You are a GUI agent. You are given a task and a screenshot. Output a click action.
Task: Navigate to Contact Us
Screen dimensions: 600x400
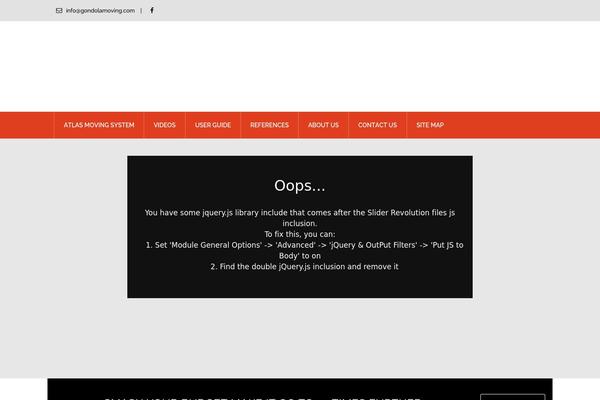coord(377,125)
